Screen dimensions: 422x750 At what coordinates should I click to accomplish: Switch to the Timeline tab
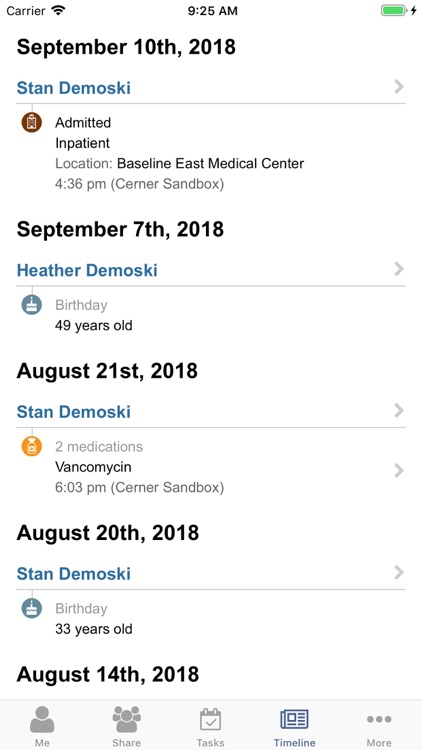294,726
